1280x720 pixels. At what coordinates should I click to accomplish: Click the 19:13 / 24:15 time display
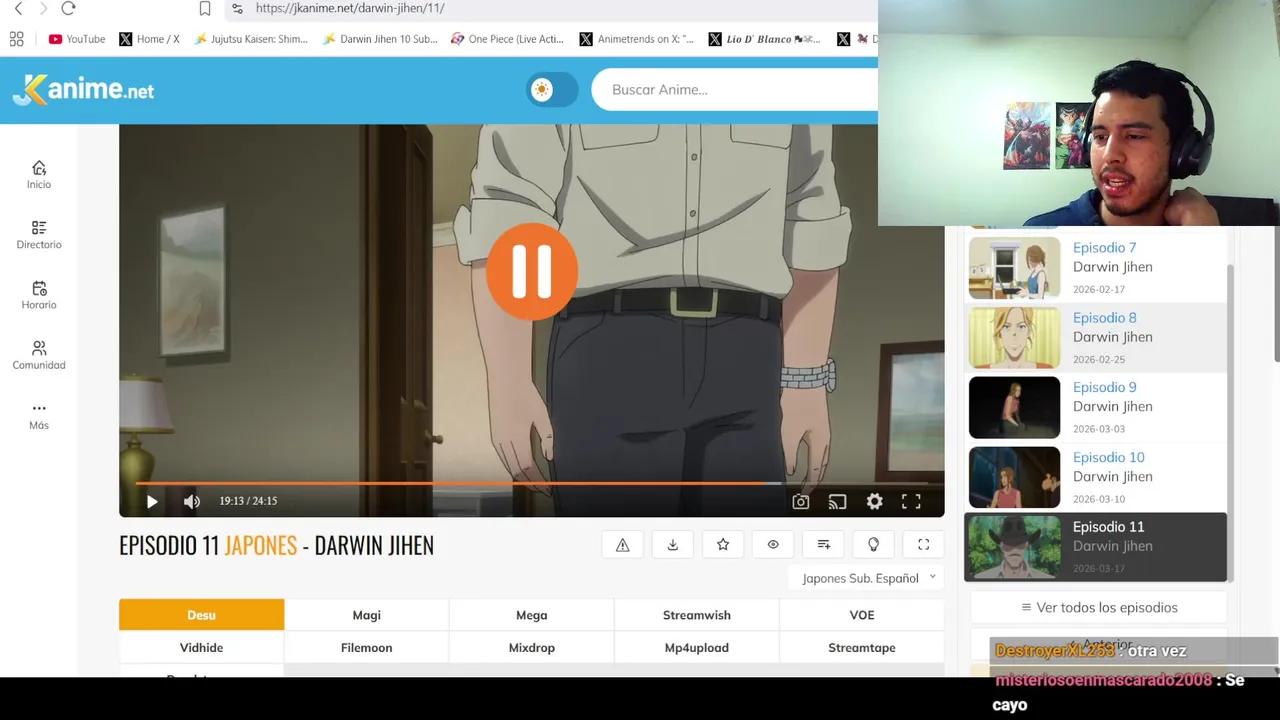[x=249, y=501]
